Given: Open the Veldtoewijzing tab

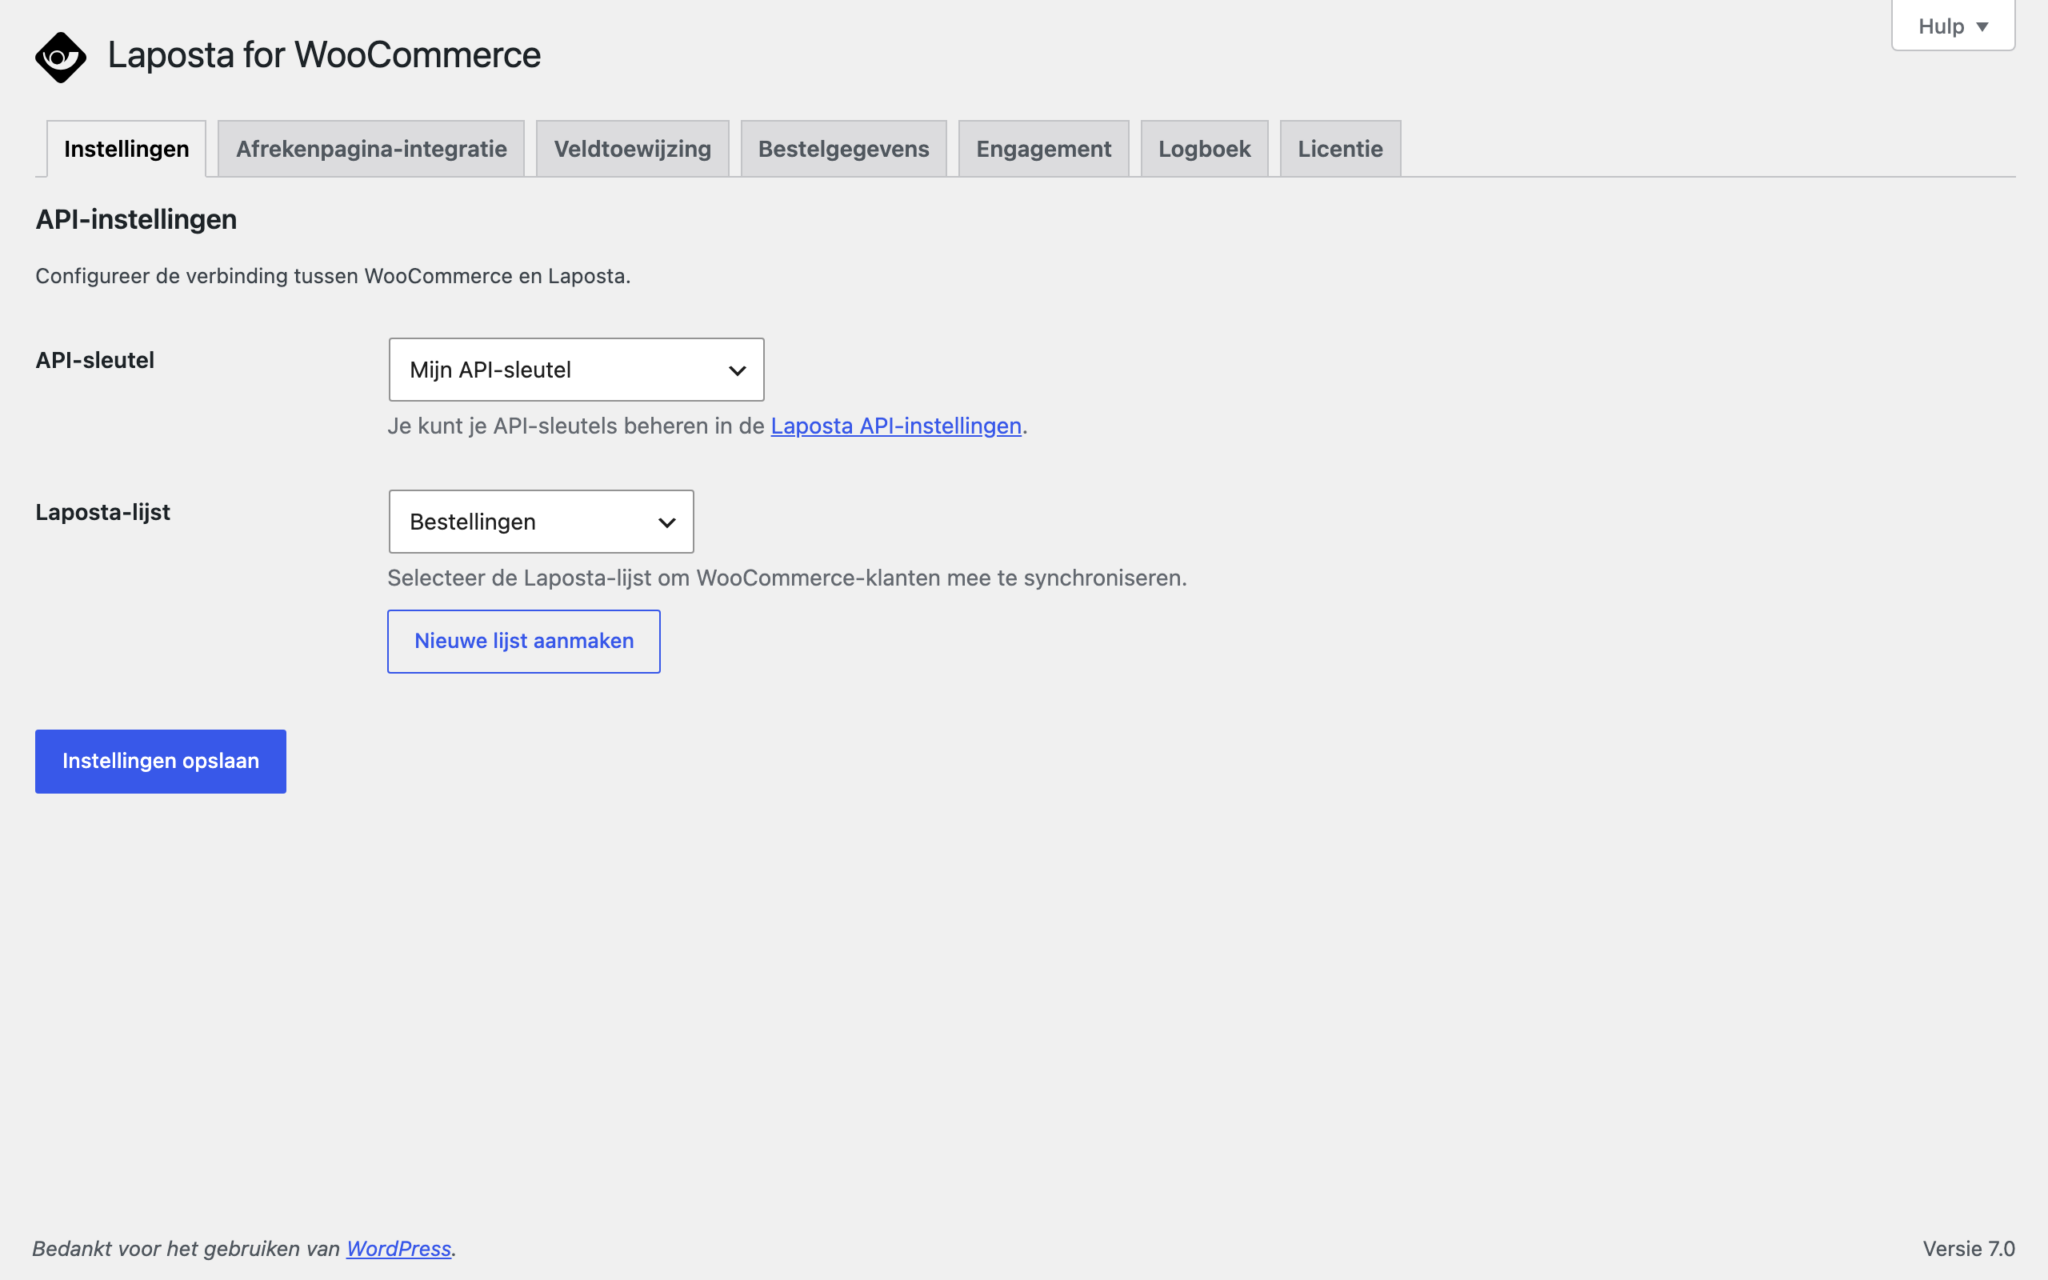Looking at the screenshot, I should click(x=632, y=149).
